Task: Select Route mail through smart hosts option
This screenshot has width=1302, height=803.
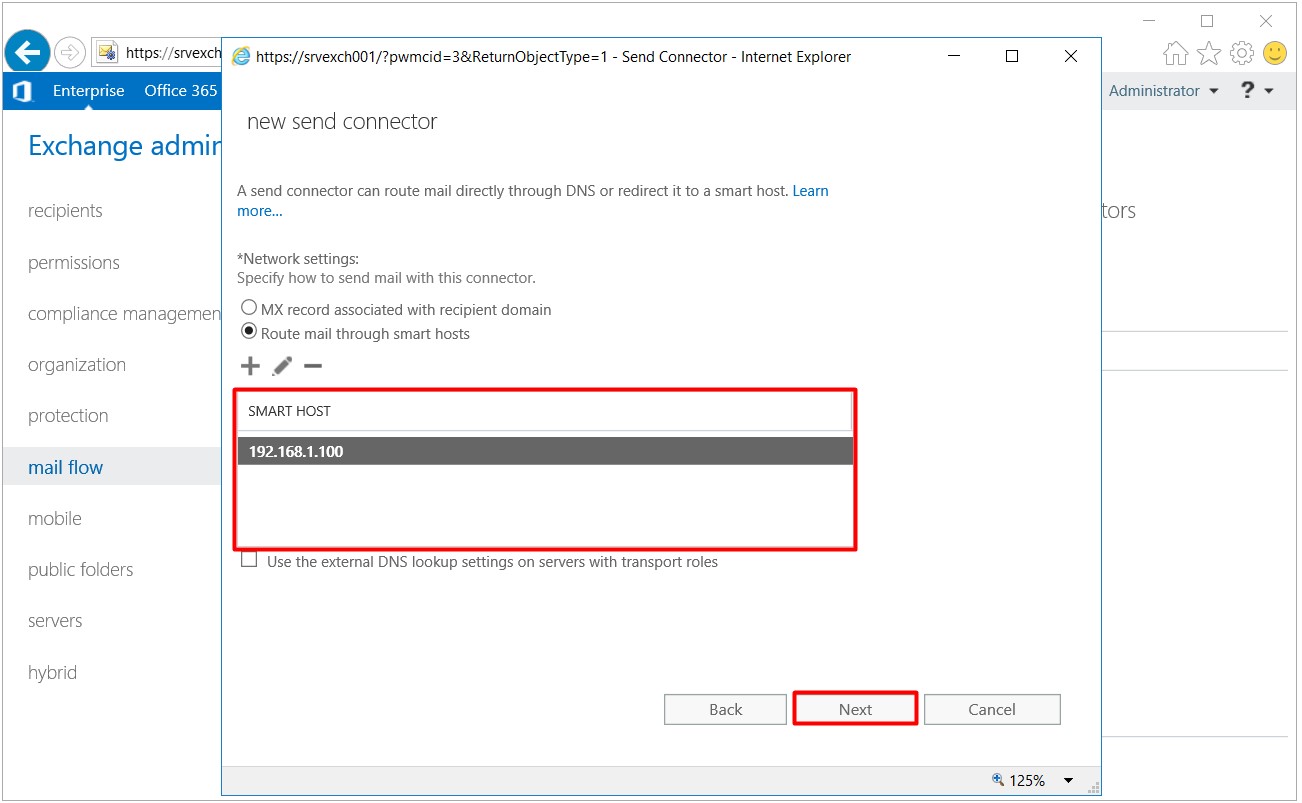Action: point(249,333)
